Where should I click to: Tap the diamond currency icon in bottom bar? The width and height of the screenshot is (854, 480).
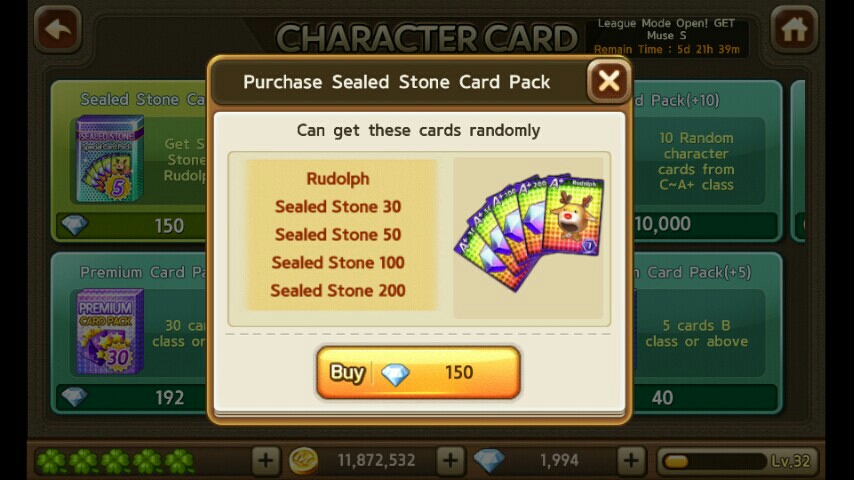489,461
